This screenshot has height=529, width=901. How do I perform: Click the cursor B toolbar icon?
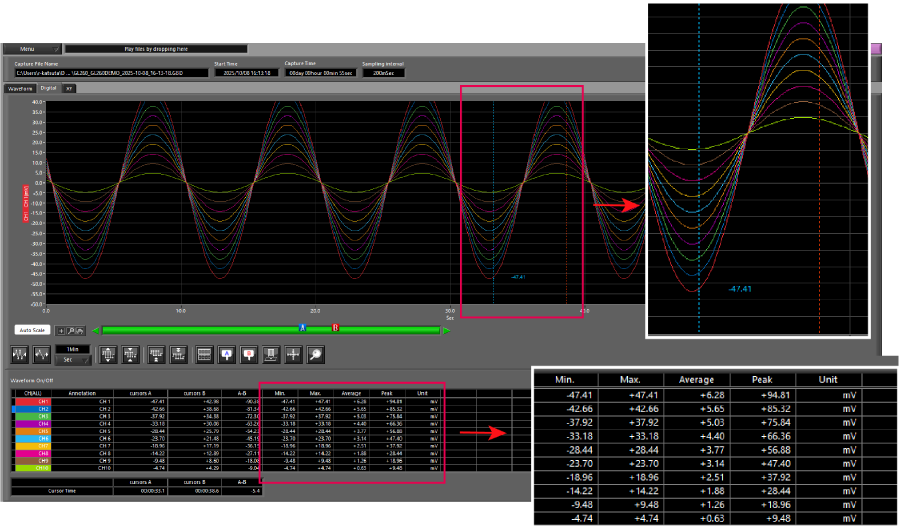[x=249, y=354]
